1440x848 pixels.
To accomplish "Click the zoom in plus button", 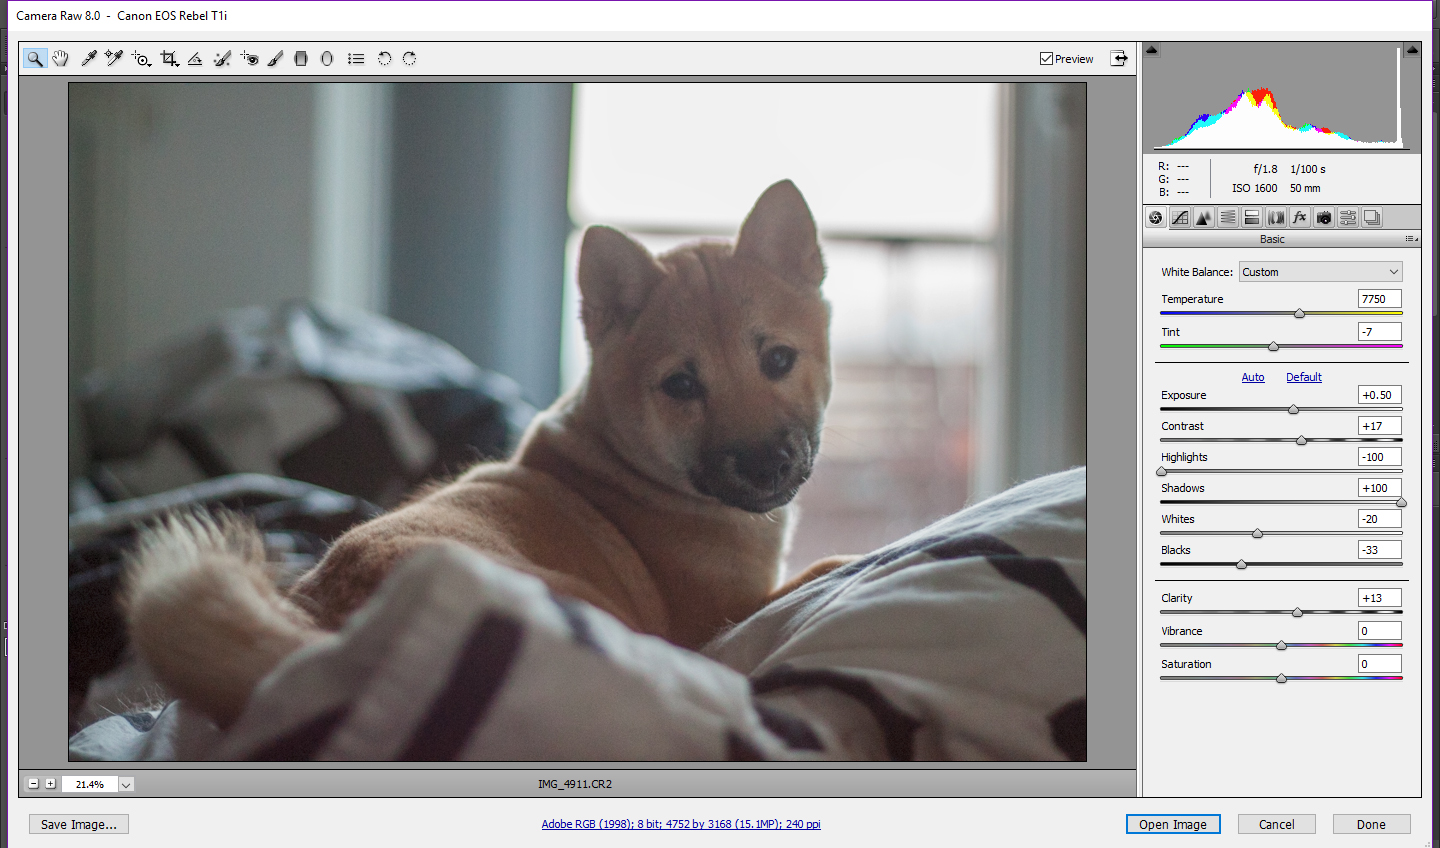I will click(50, 784).
